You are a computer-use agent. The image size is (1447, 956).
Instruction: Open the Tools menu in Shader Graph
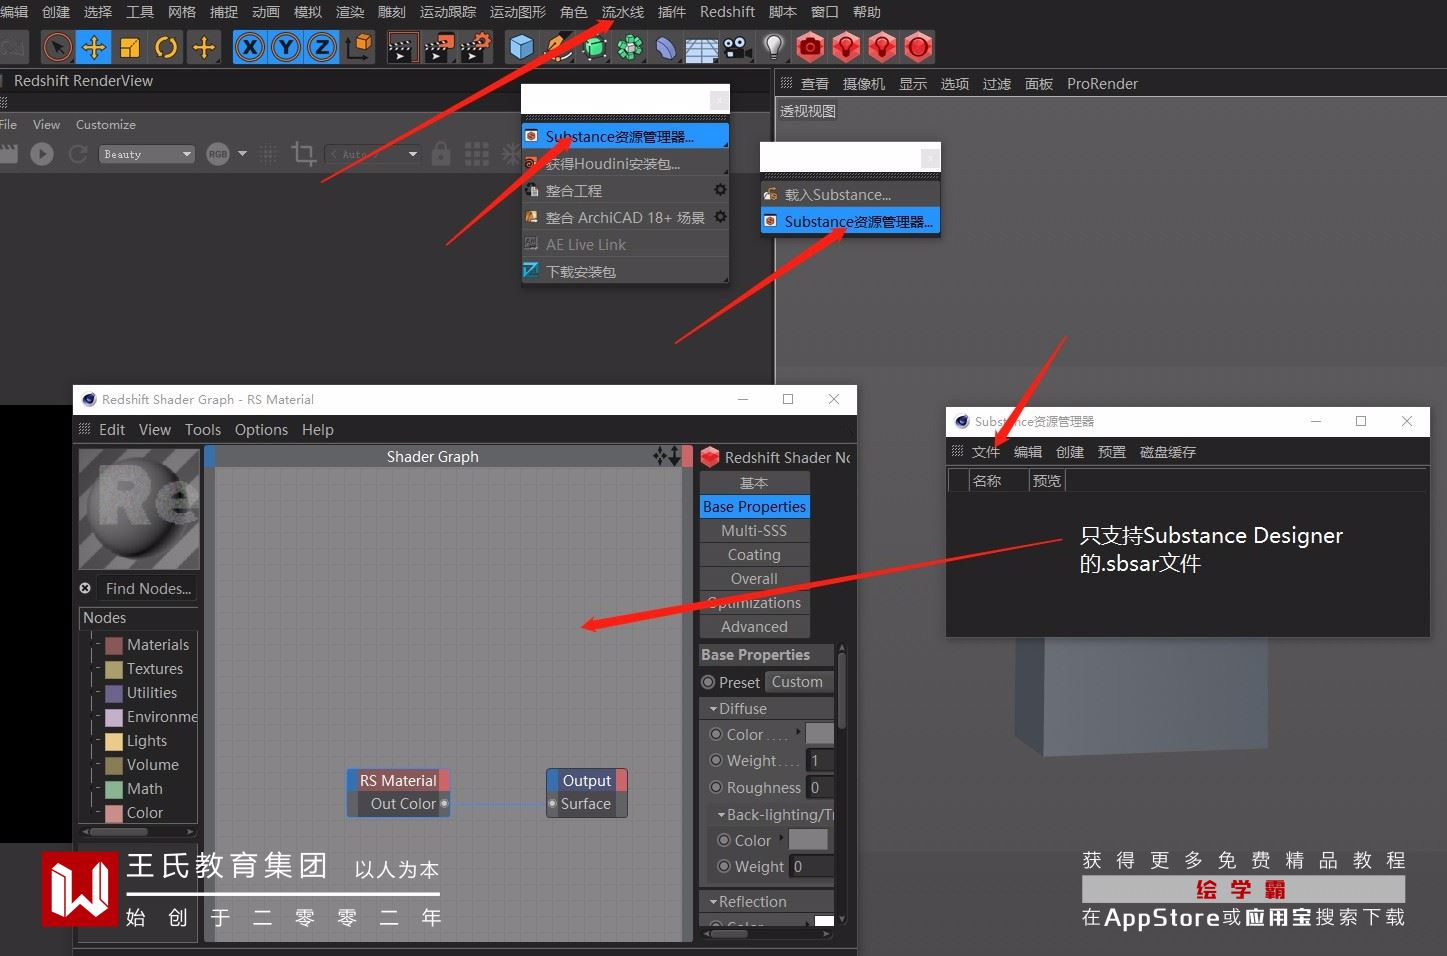point(203,430)
